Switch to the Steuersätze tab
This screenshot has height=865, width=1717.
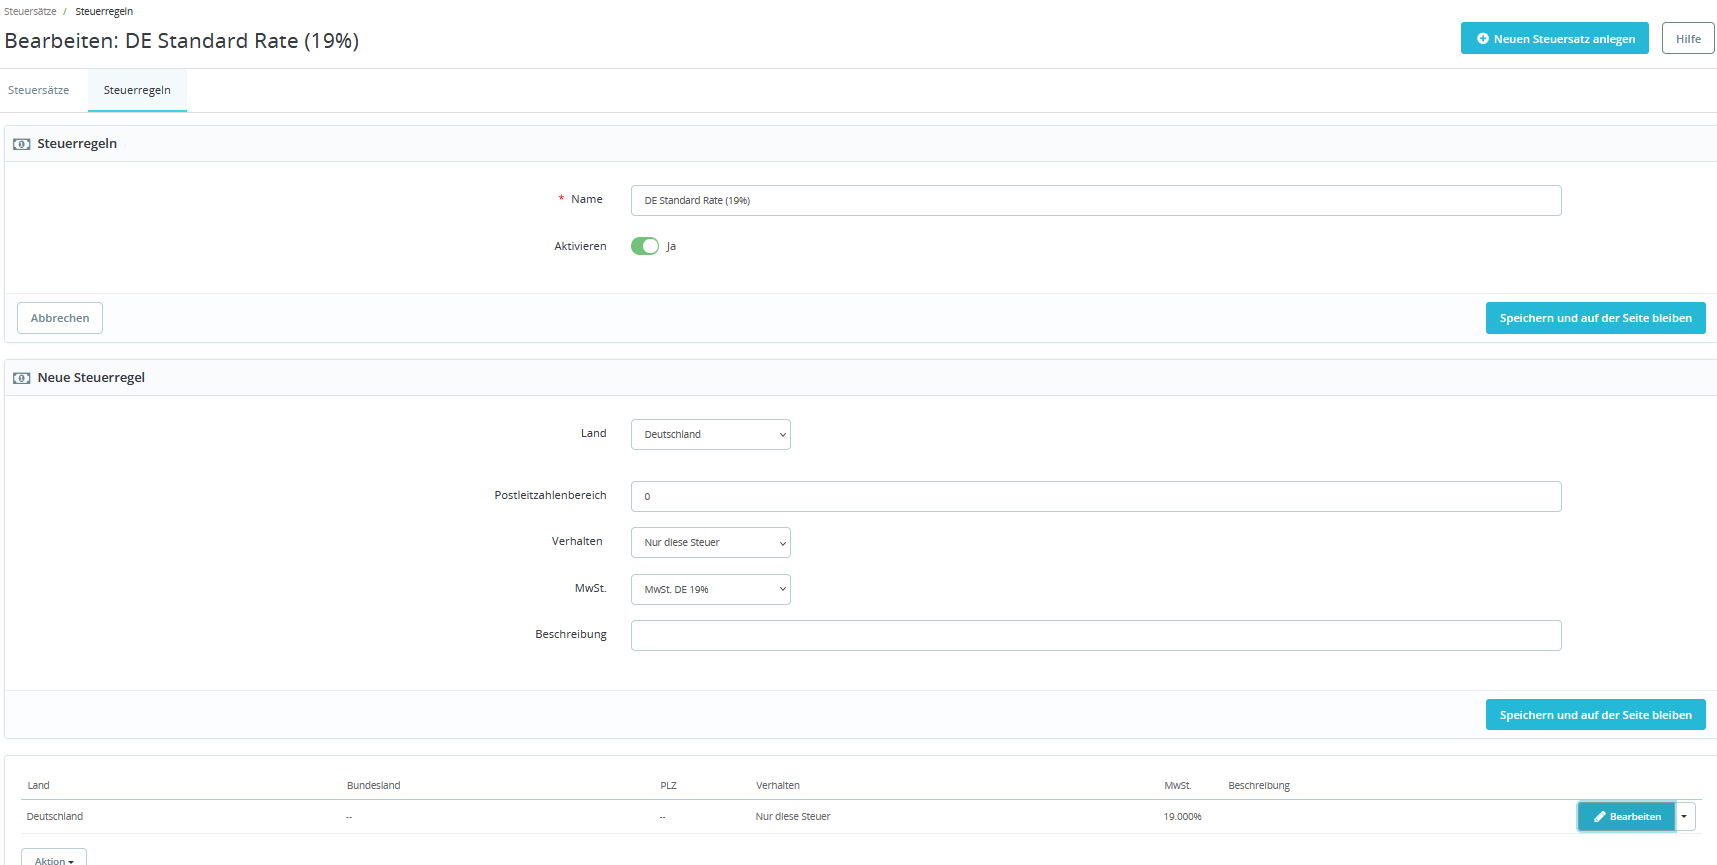click(39, 90)
